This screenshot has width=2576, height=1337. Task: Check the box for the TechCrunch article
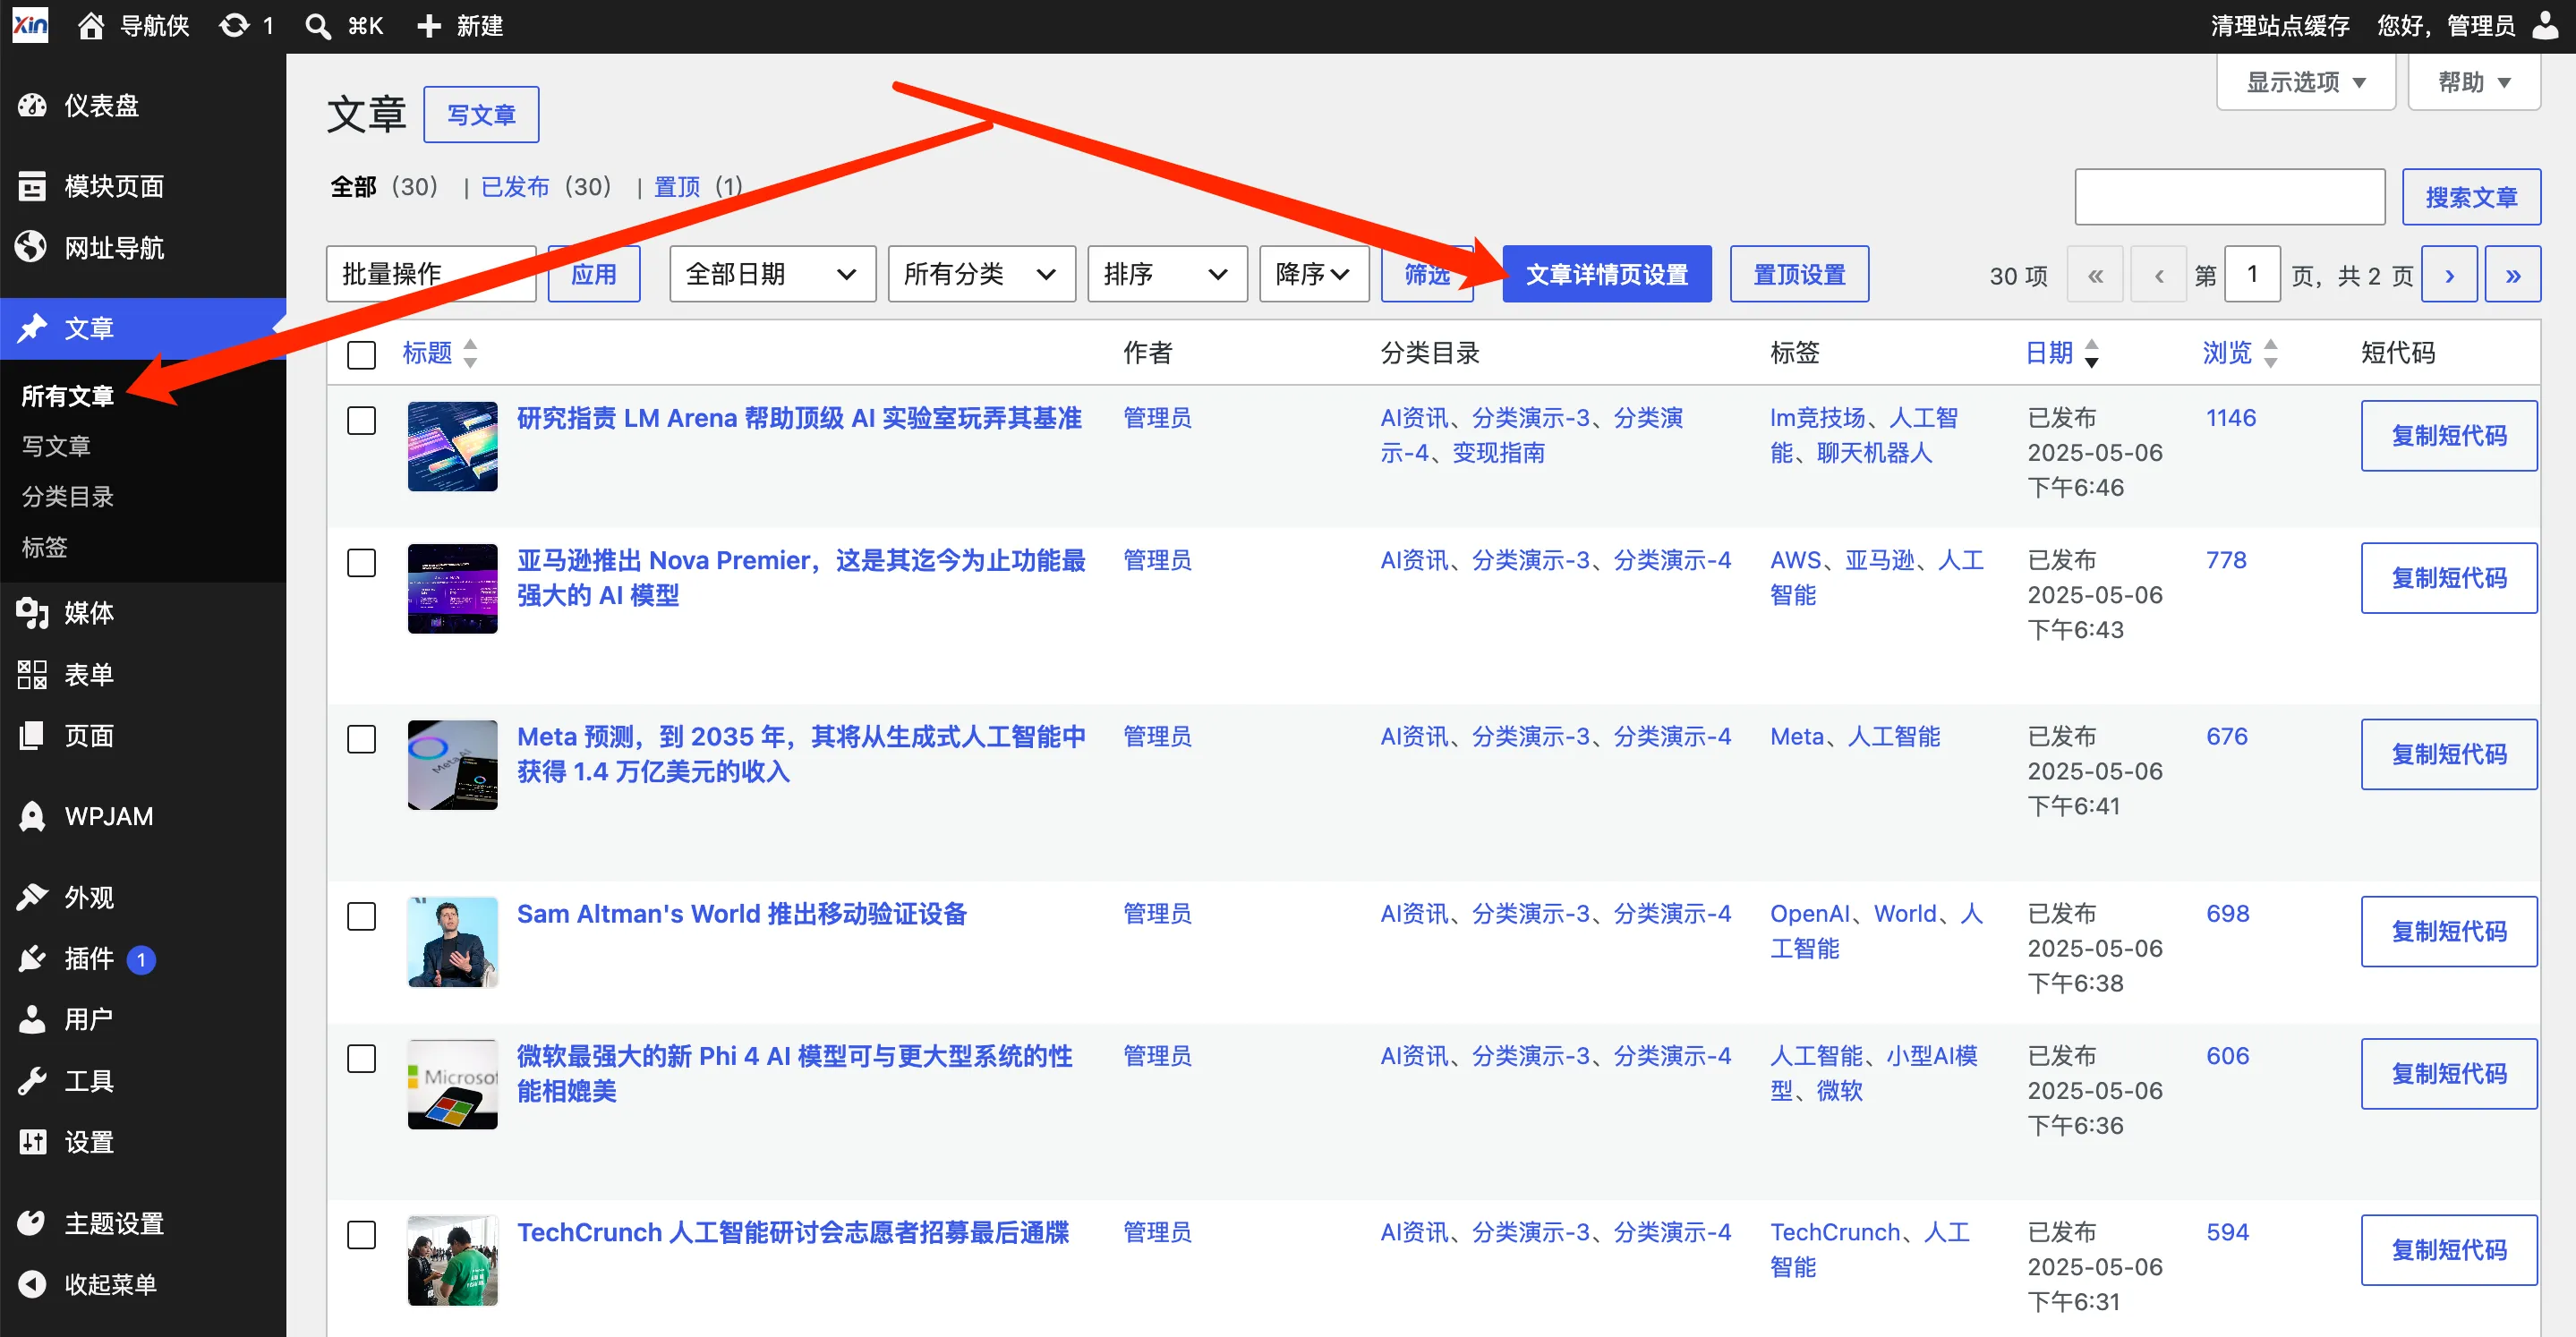[361, 1235]
